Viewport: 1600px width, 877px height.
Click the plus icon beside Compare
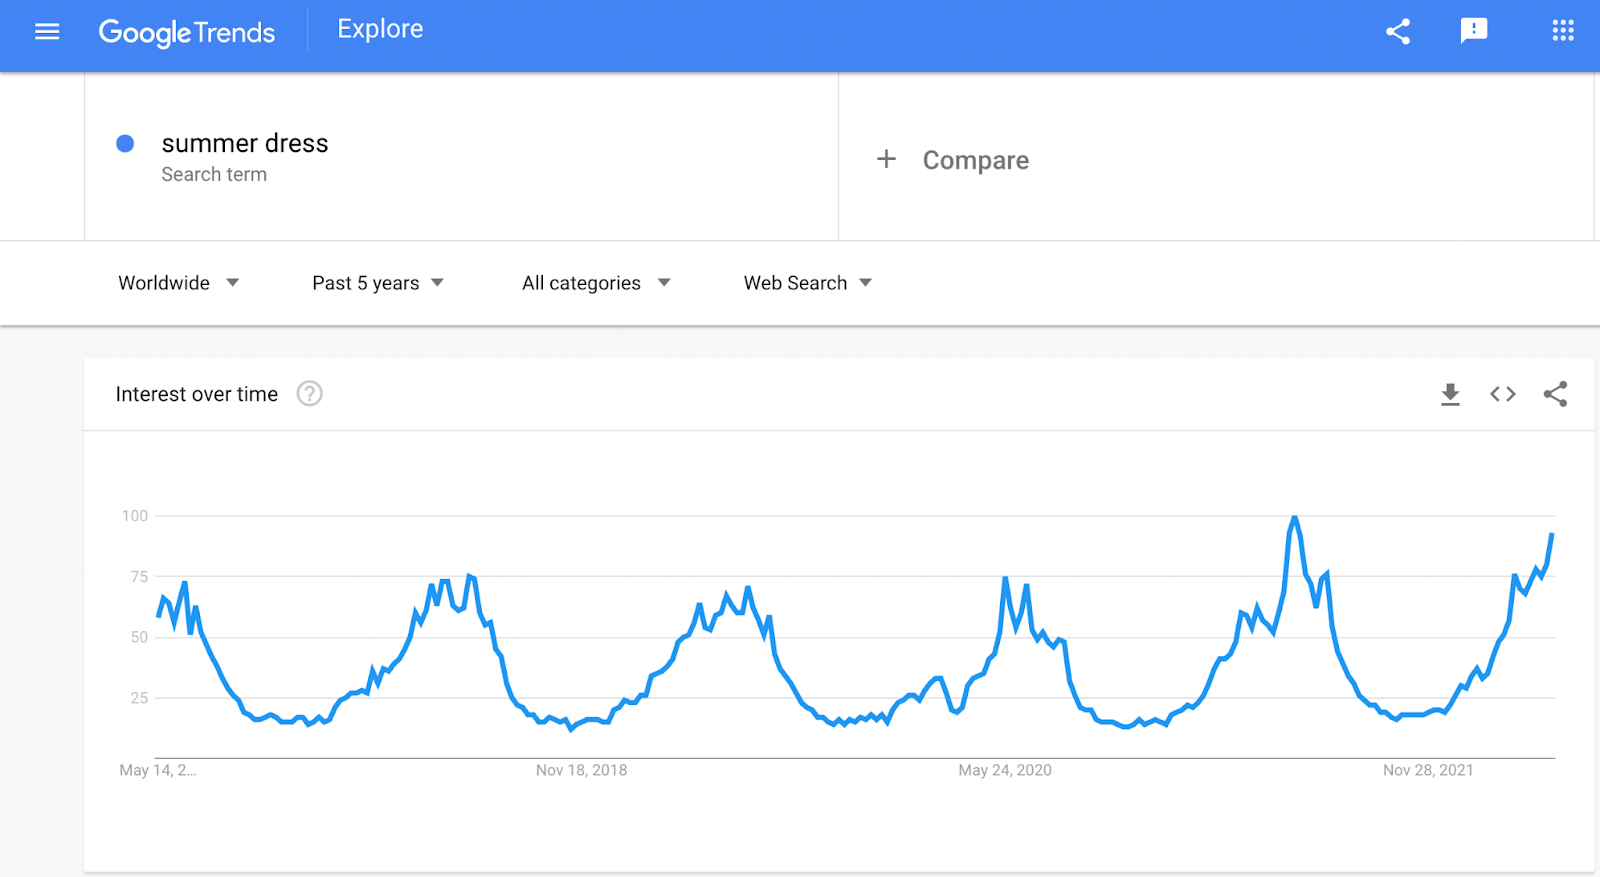pyautogui.click(x=886, y=159)
